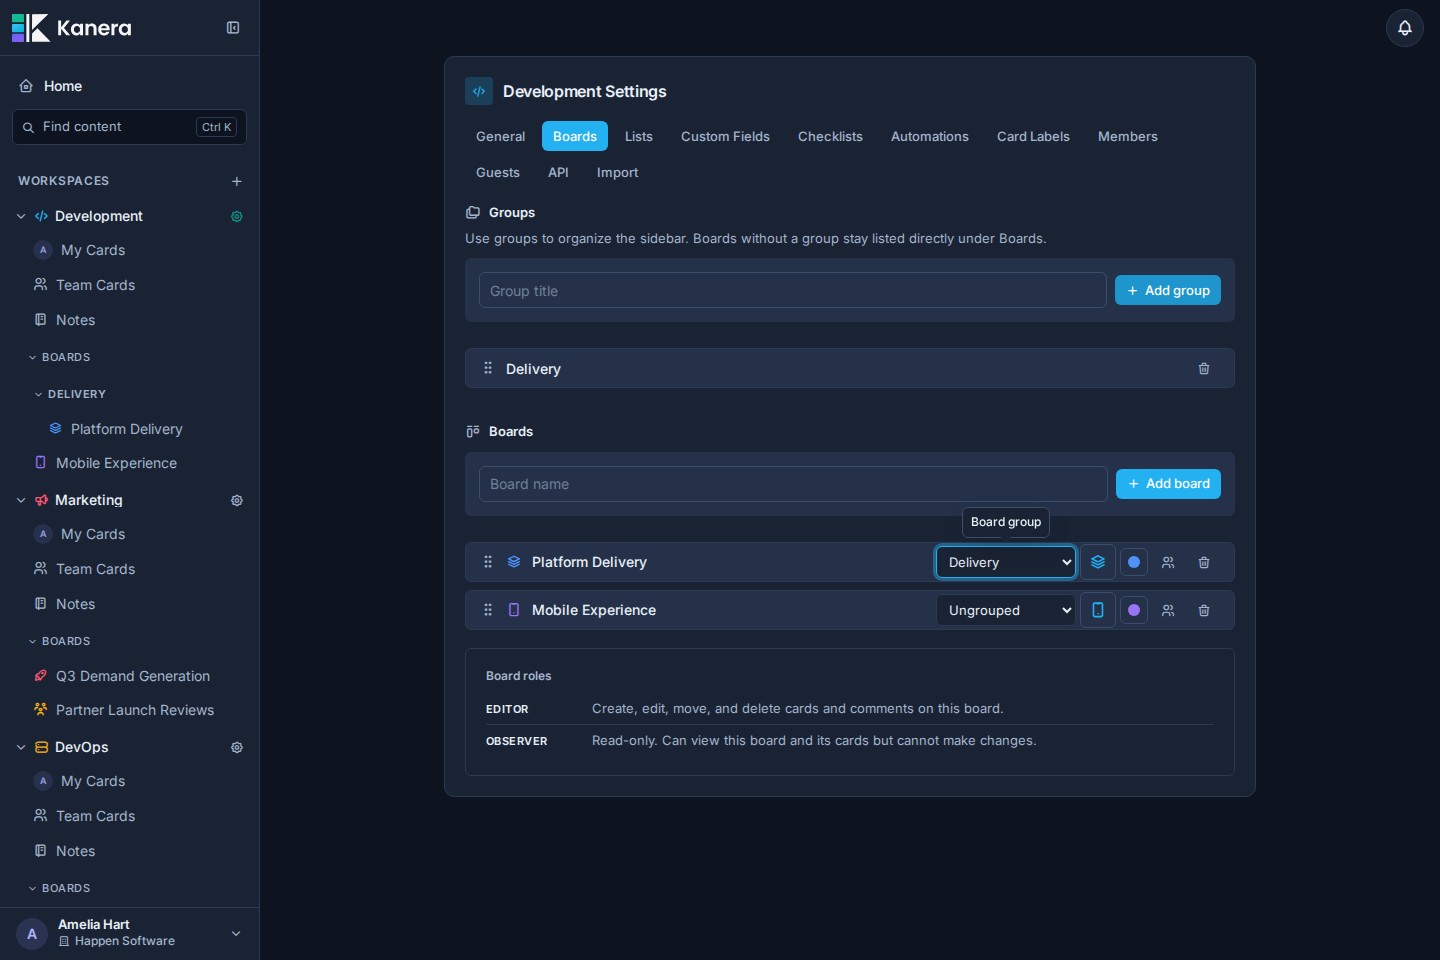The width and height of the screenshot is (1440, 960).
Task: Open Marketing workspace settings gear
Action: click(x=237, y=501)
